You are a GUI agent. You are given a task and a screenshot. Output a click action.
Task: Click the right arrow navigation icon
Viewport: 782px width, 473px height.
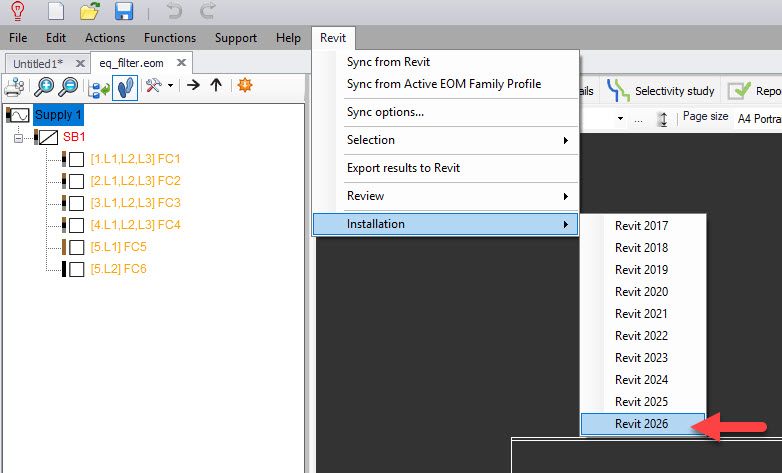[x=193, y=85]
